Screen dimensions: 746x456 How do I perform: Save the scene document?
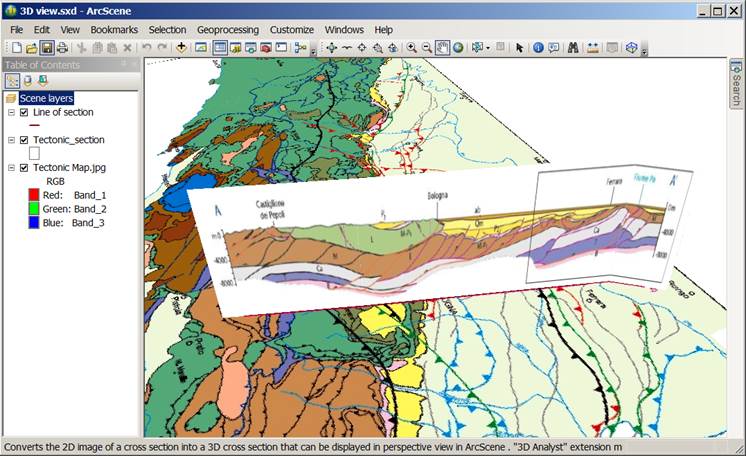[47, 48]
